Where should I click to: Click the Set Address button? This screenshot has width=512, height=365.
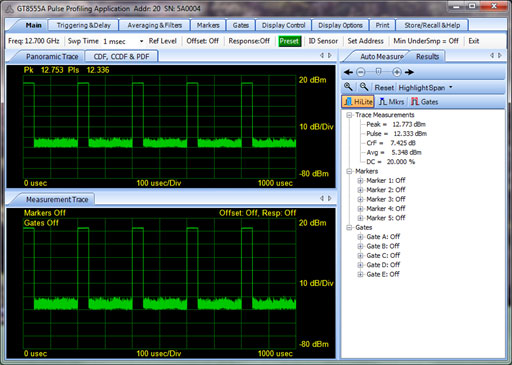point(366,41)
